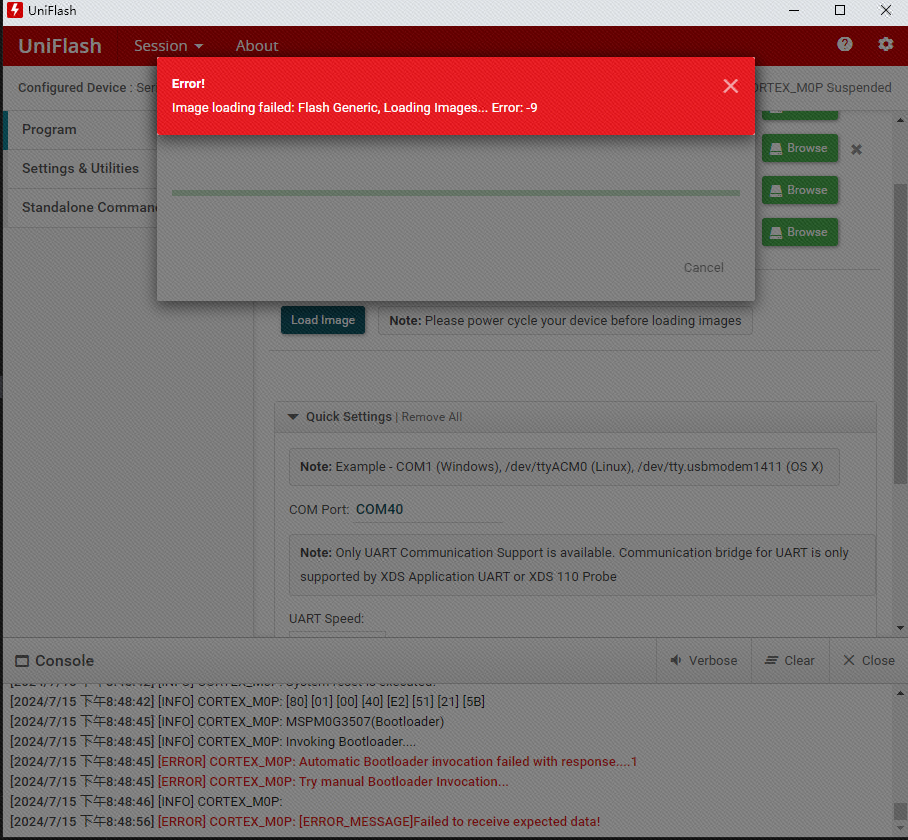Screen dimensions: 908x840
Task: Click console error 'Automatic Bootloader invocation failed'
Action: pos(324,761)
